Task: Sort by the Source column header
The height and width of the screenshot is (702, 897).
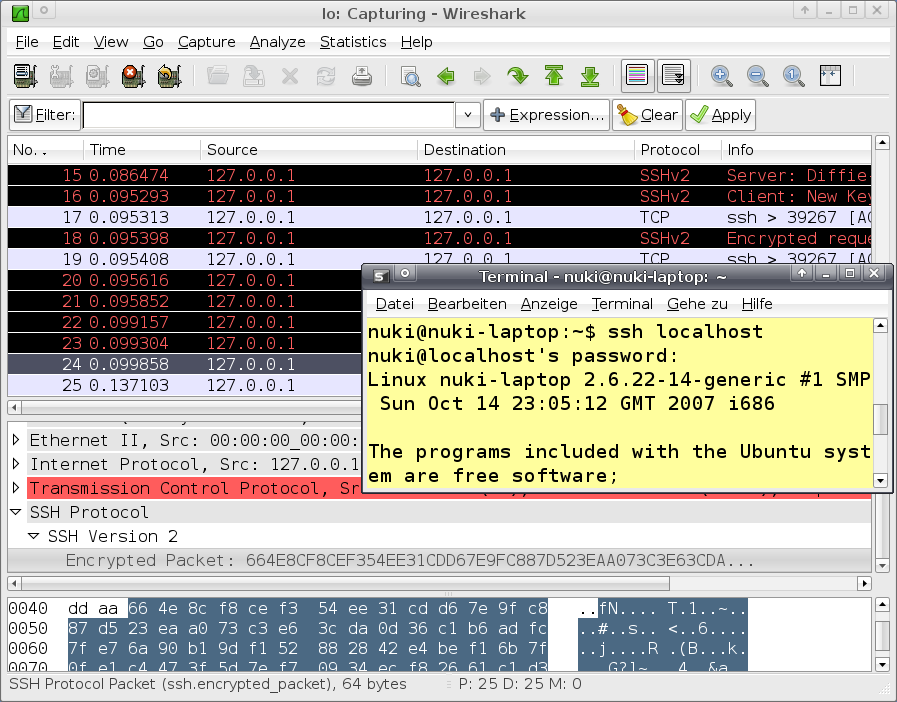Action: (308, 150)
